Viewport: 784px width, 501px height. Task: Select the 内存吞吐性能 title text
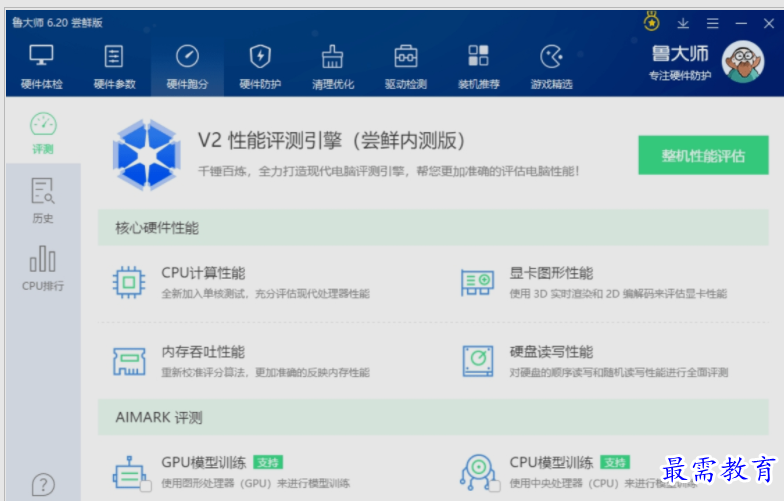point(203,352)
